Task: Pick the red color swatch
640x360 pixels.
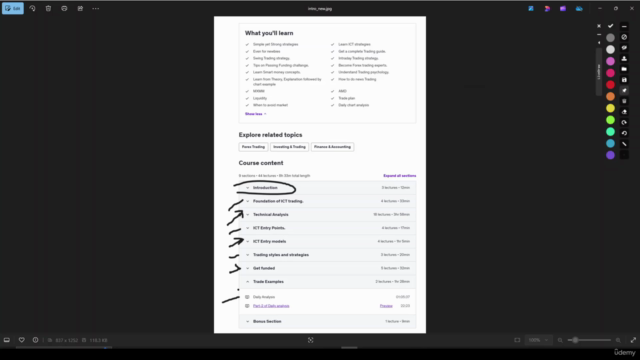Action: [x=610, y=84]
